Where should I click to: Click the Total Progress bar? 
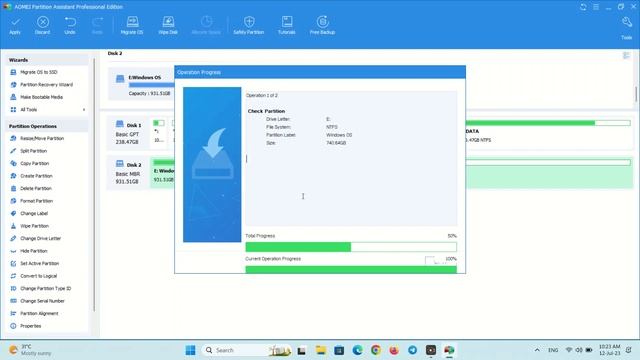pos(351,247)
